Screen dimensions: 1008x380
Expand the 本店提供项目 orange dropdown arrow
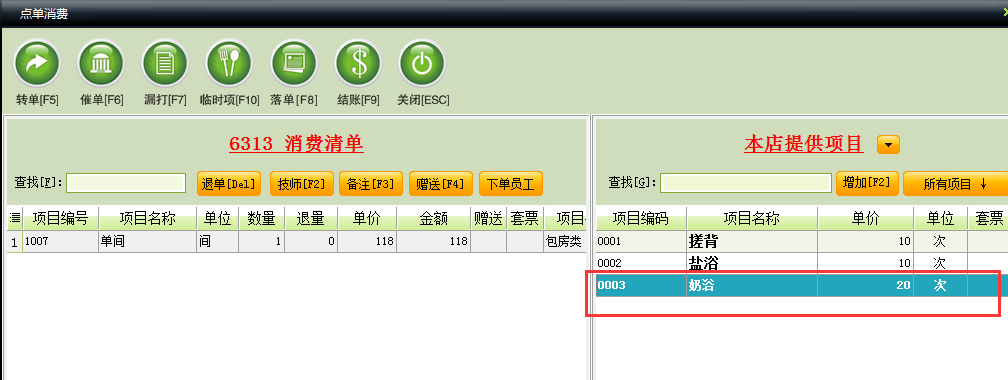pos(888,145)
